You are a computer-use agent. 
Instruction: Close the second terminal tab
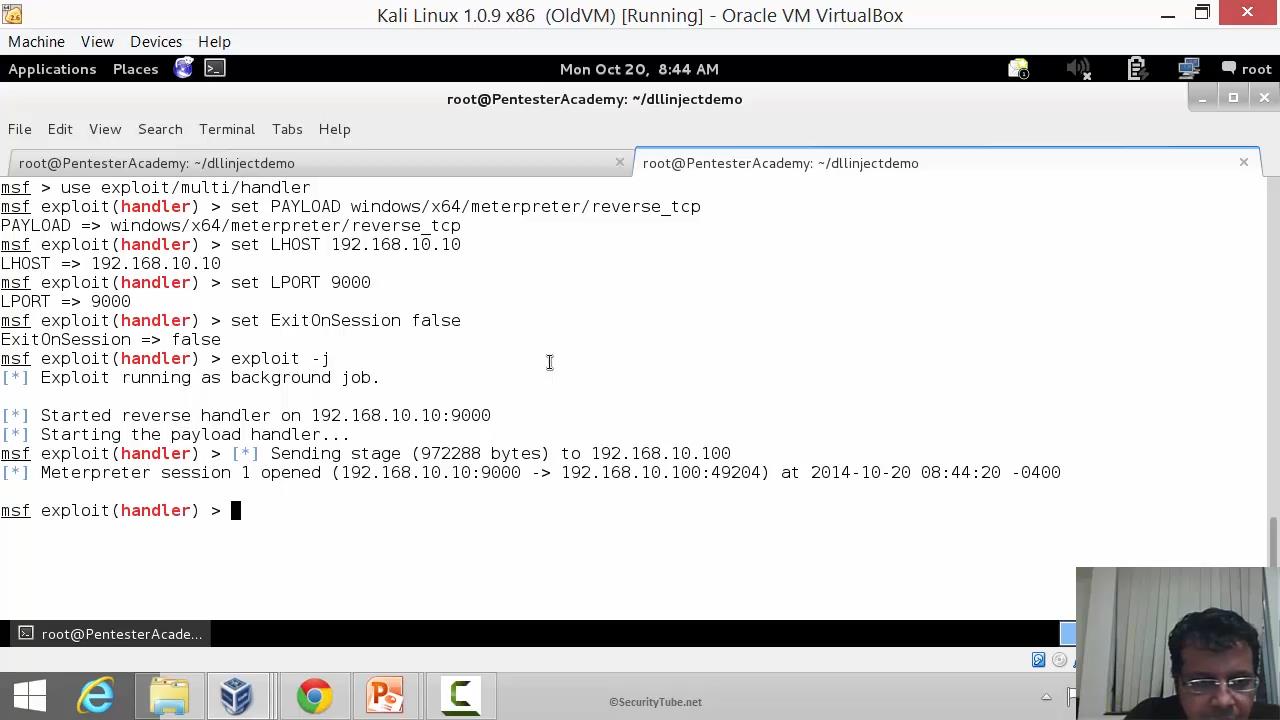tap(1244, 162)
